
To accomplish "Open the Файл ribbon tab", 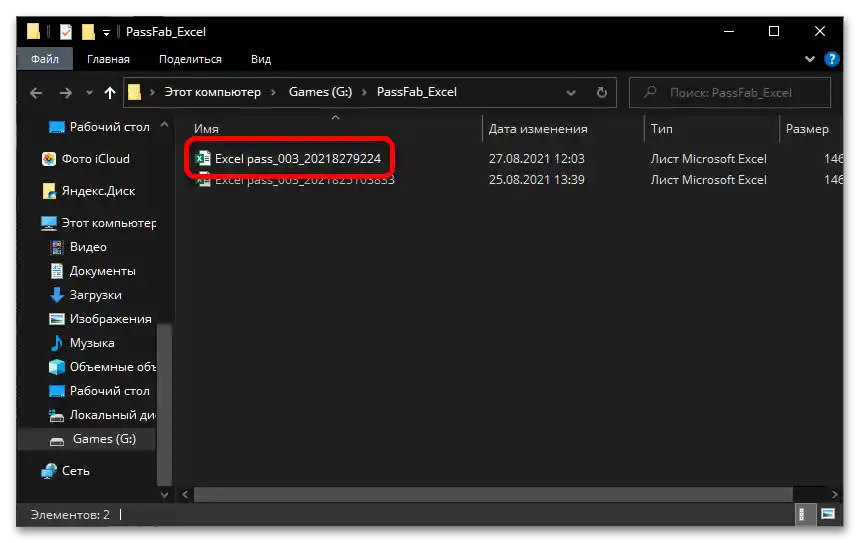I will point(44,59).
